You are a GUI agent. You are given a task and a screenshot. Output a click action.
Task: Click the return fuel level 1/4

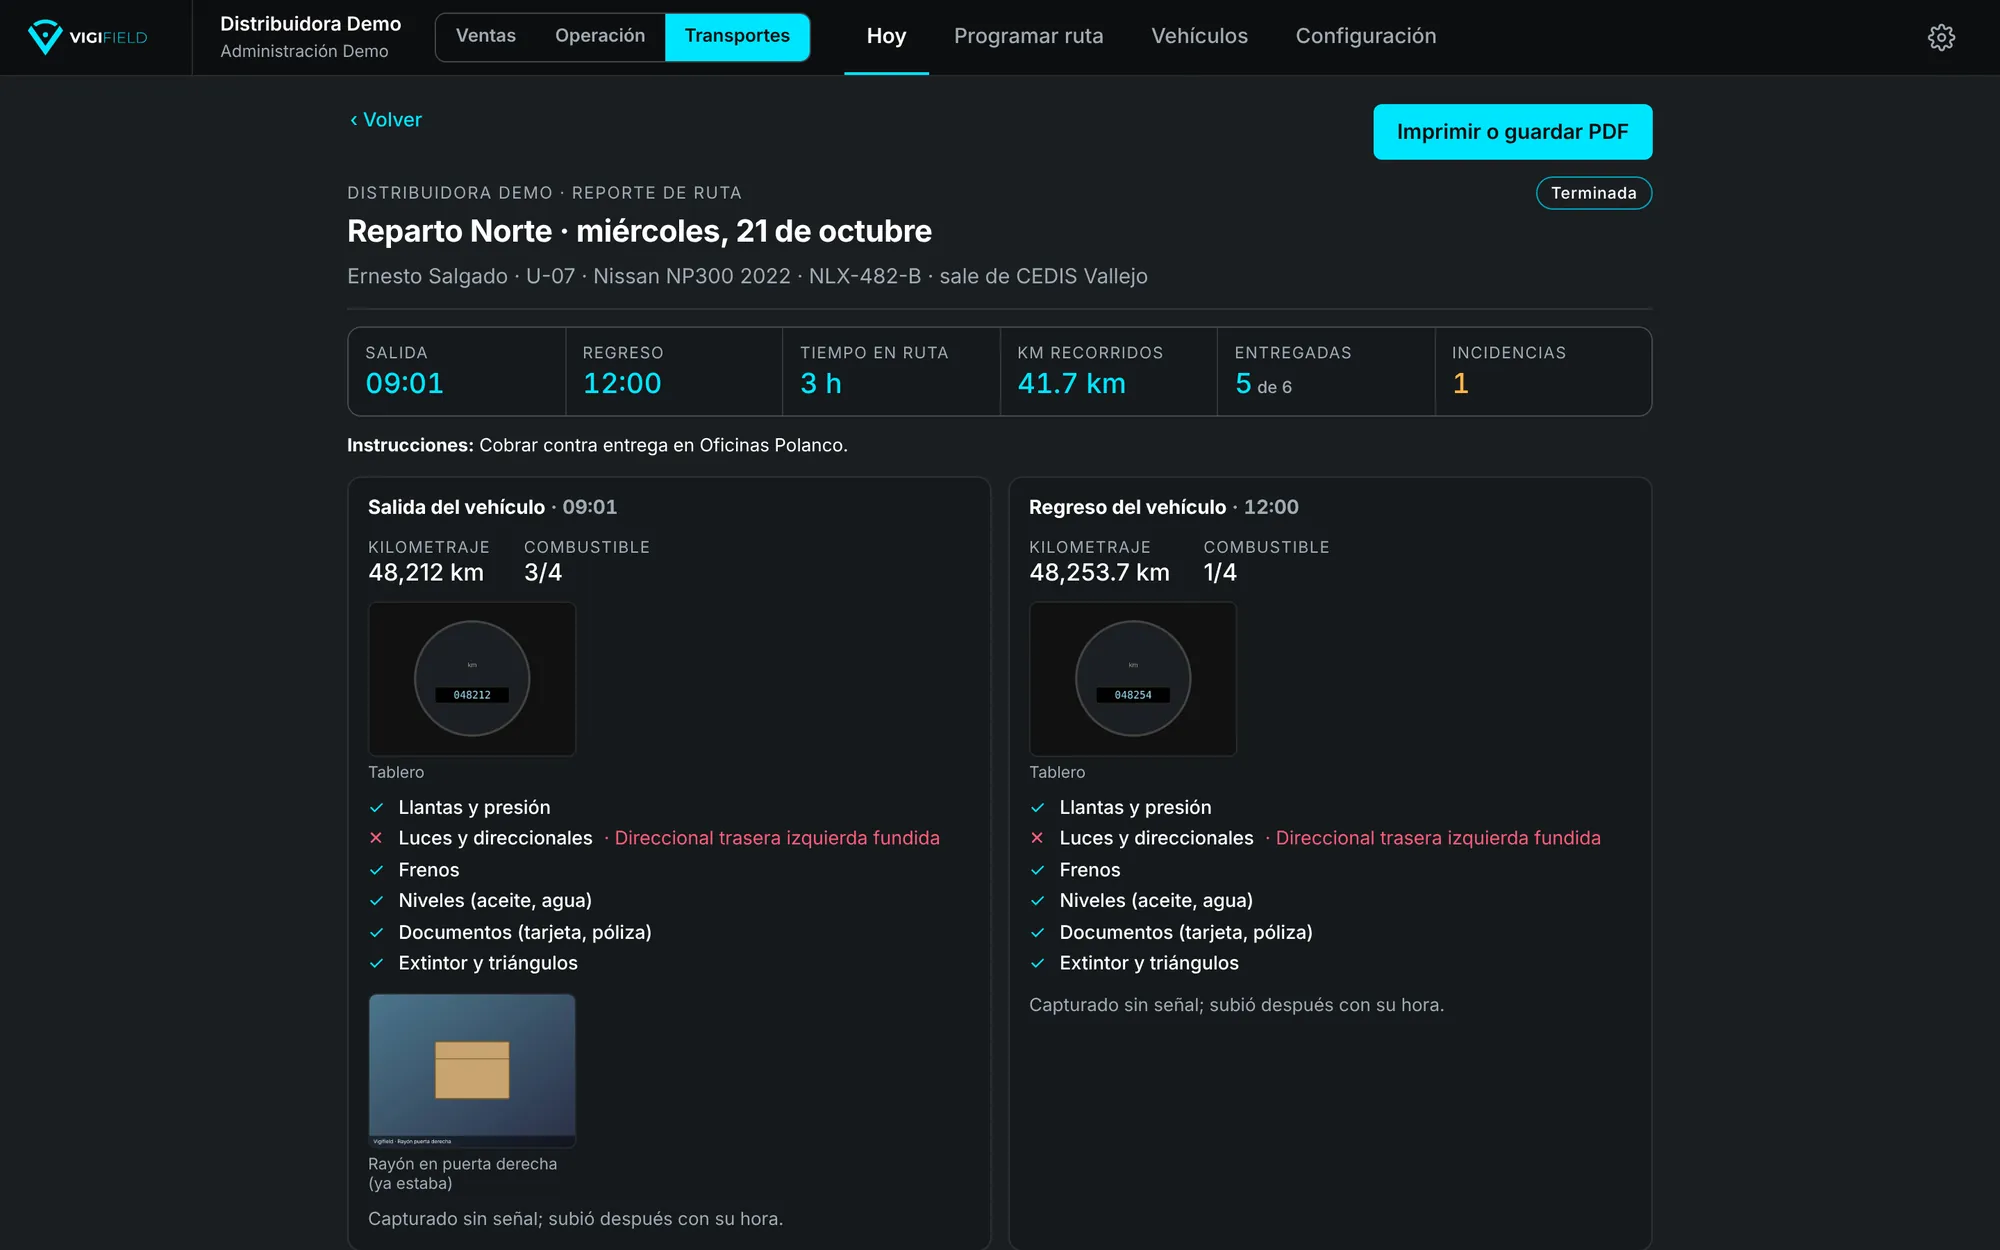coord(1220,573)
